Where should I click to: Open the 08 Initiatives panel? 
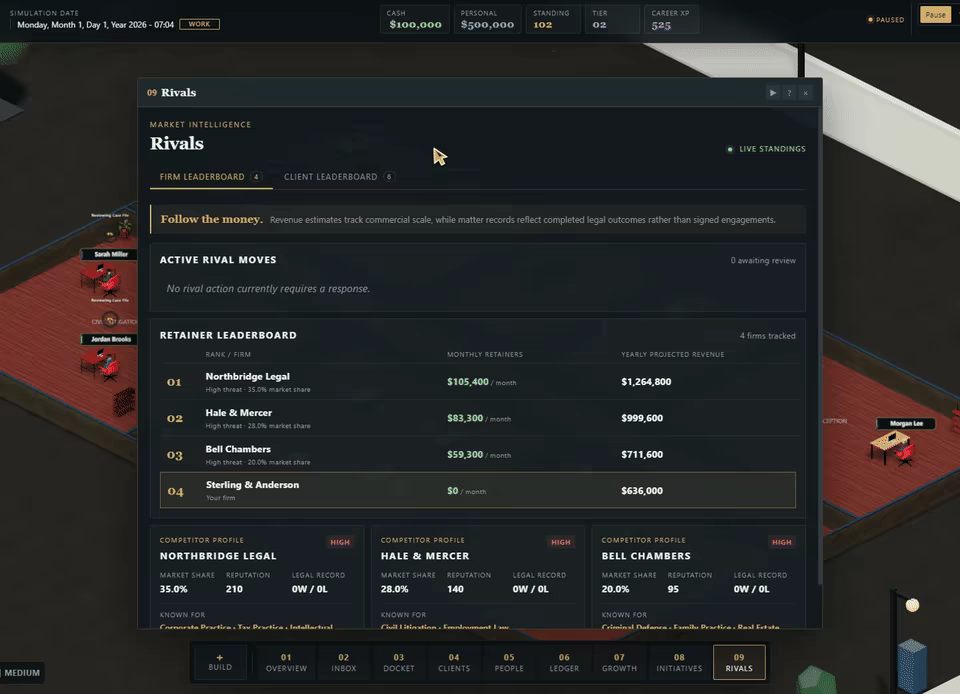[x=679, y=662]
